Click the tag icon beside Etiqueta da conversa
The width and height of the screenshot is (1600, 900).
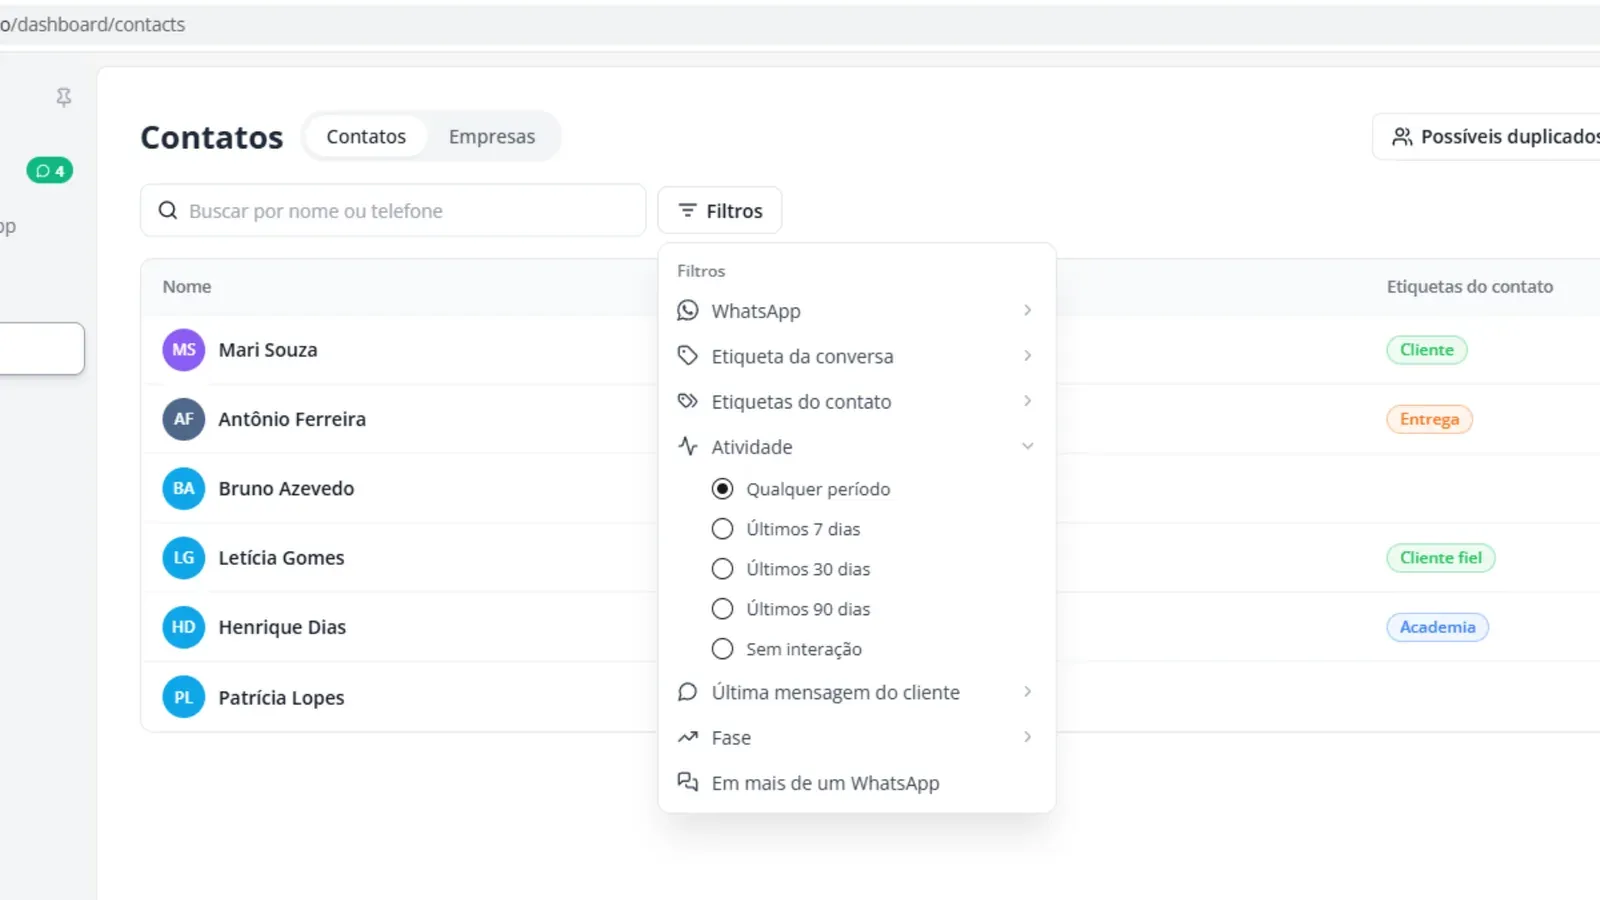pos(688,356)
